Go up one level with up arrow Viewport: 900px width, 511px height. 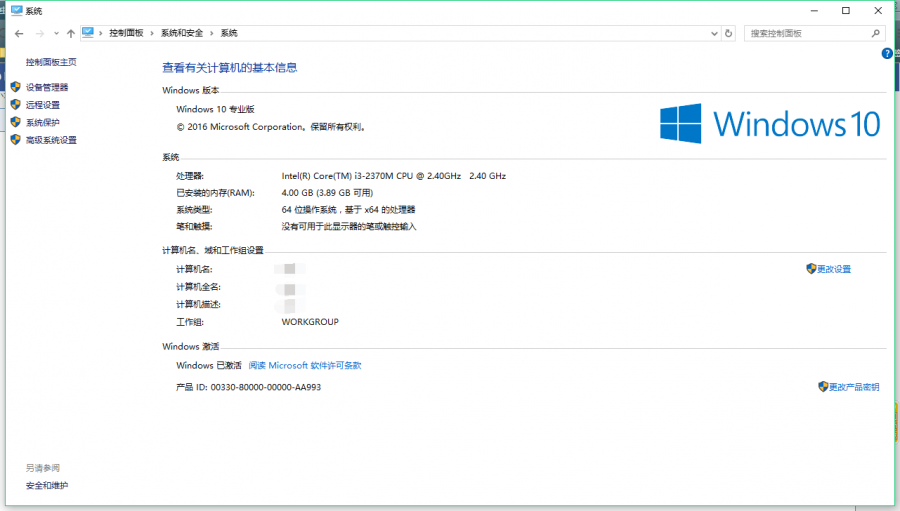[71, 33]
